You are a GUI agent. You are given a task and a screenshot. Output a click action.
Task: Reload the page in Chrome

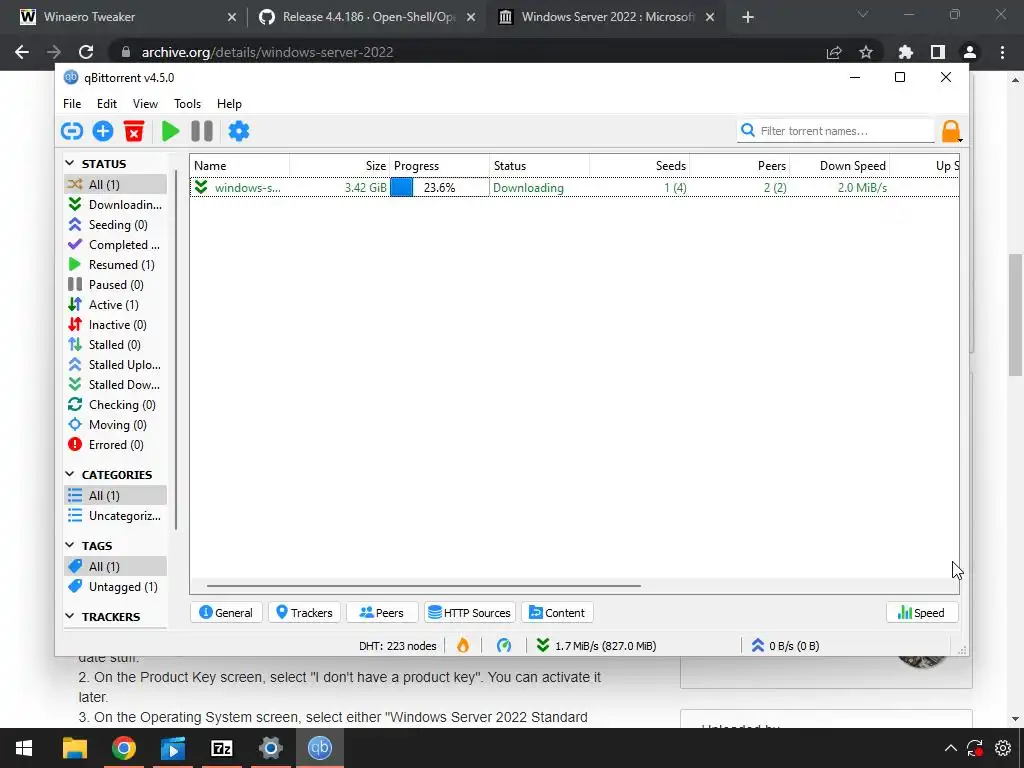[x=86, y=52]
